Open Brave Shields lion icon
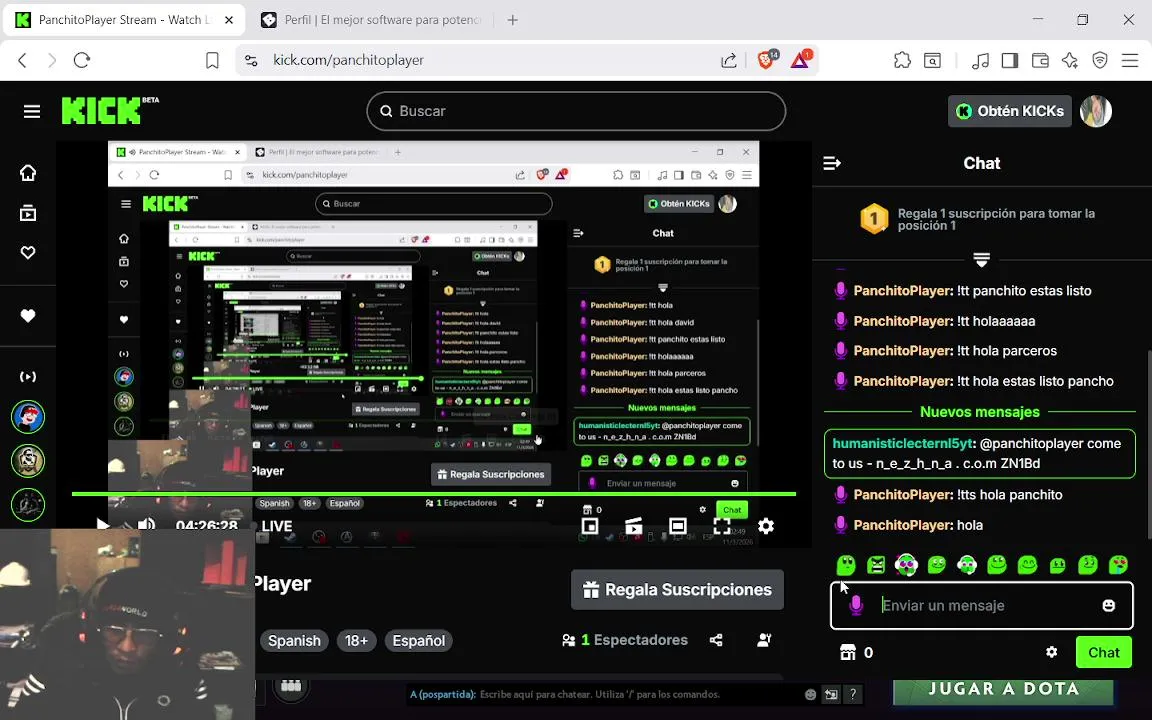 point(767,60)
